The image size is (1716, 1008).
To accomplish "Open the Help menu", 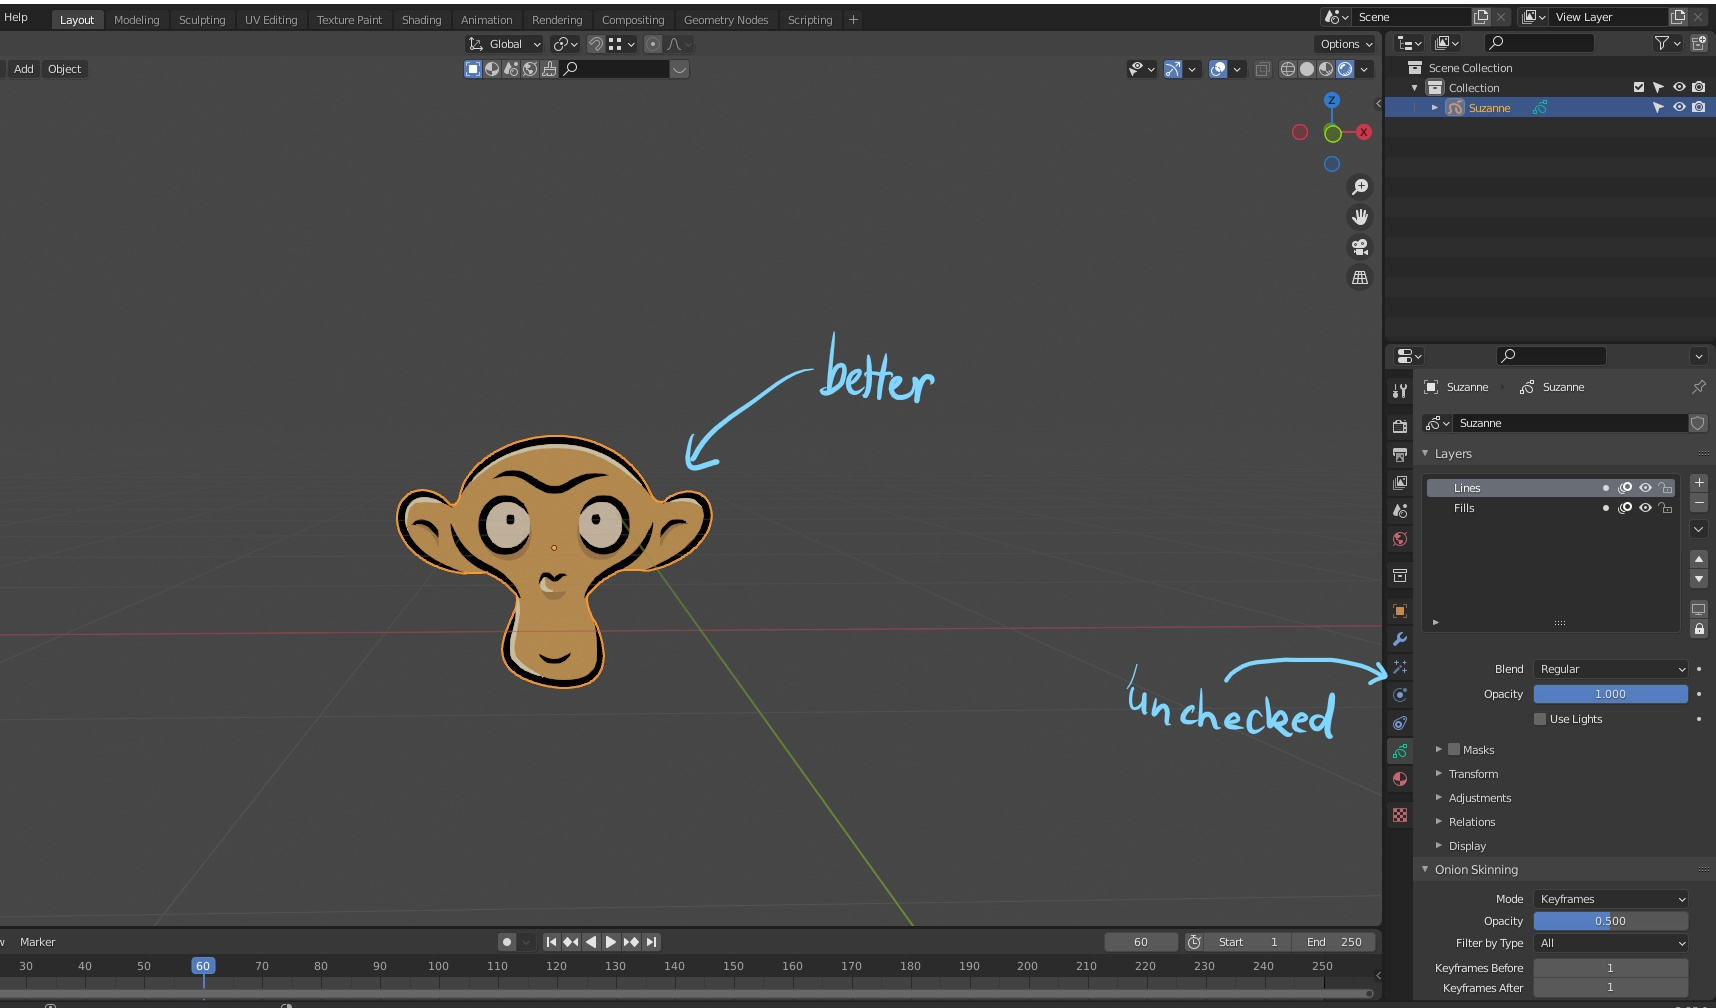I will point(16,17).
